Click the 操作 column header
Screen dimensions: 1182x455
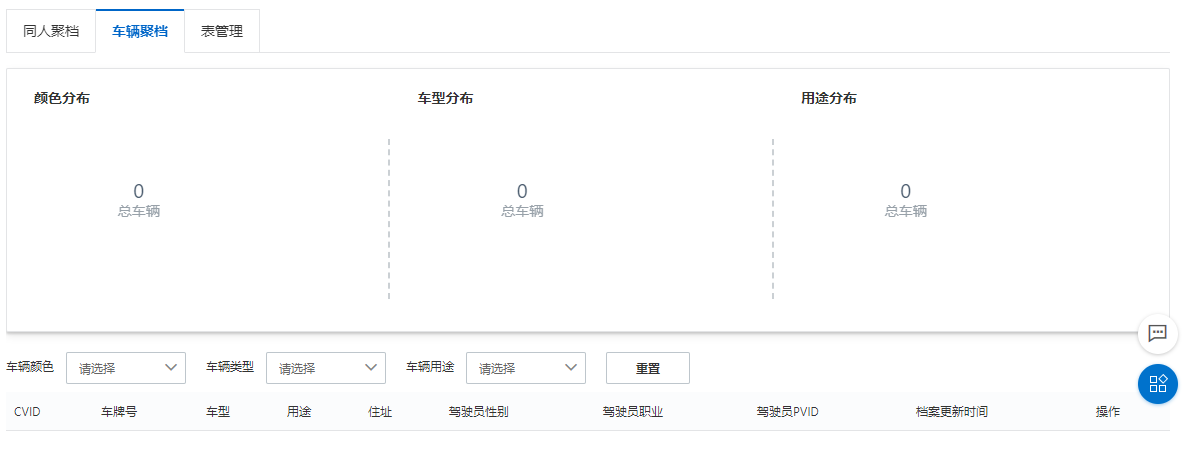(1107, 412)
